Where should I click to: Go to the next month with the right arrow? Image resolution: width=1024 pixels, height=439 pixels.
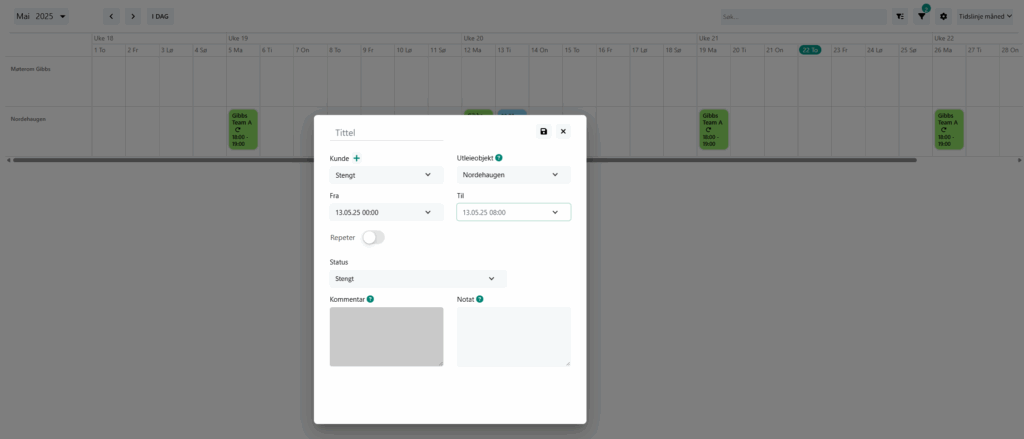point(133,17)
